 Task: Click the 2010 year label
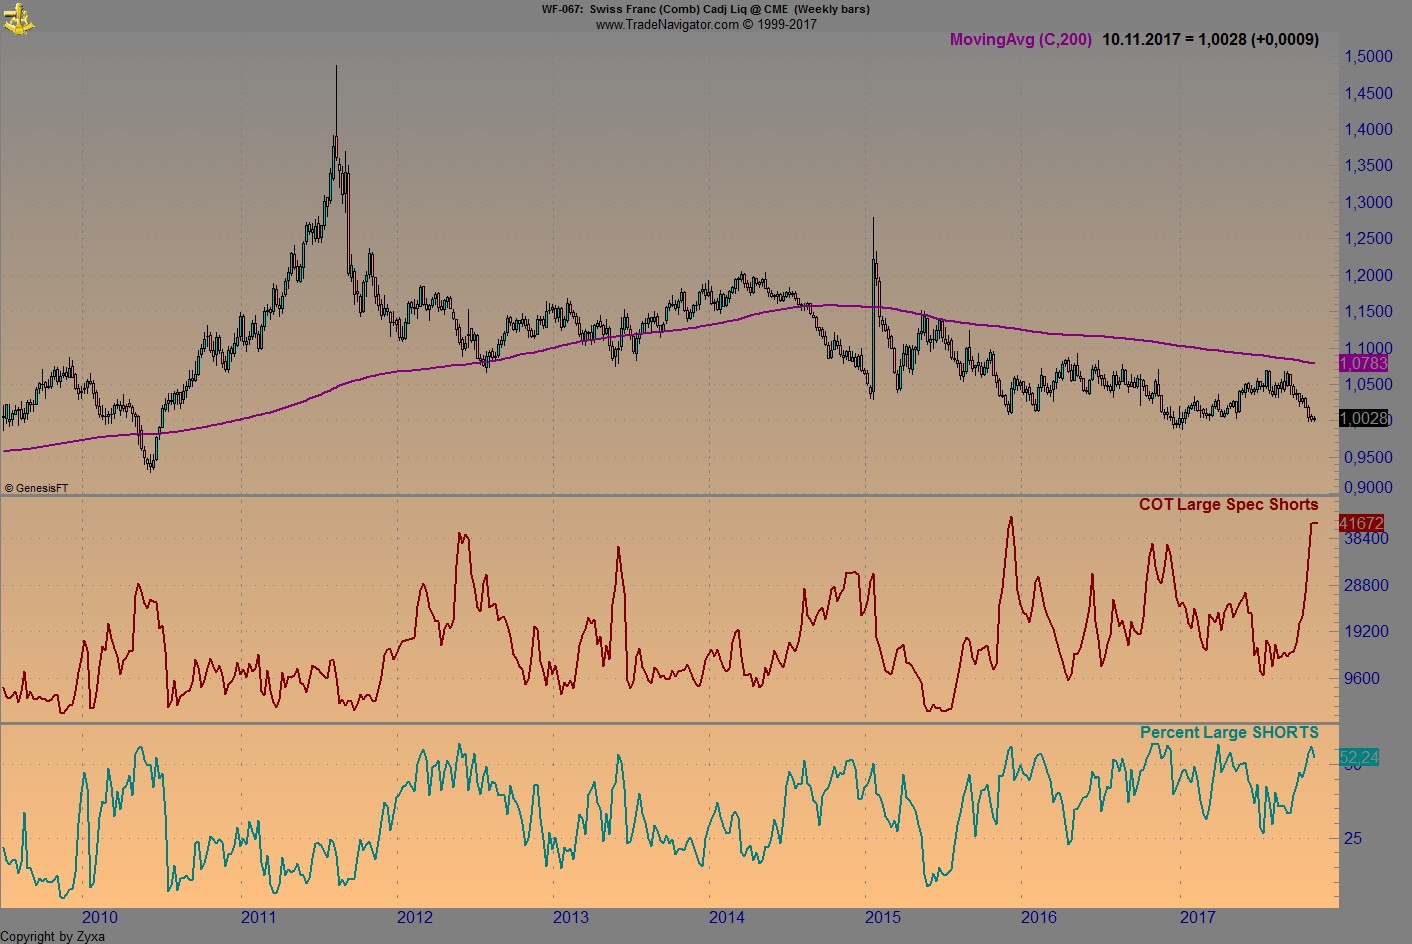(x=100, y=918)
